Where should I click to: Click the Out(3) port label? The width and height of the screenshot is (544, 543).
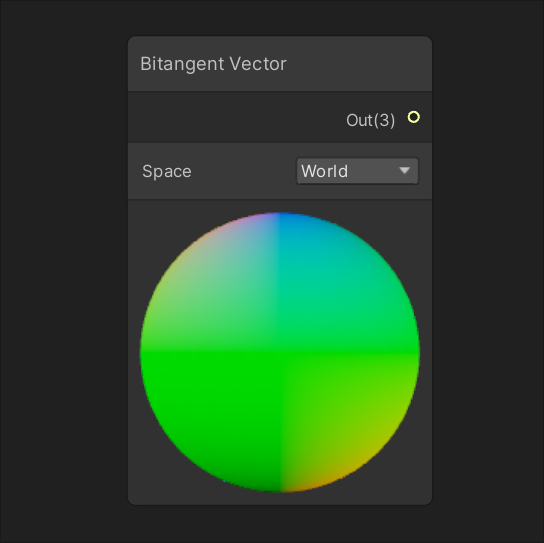(371, 120)
